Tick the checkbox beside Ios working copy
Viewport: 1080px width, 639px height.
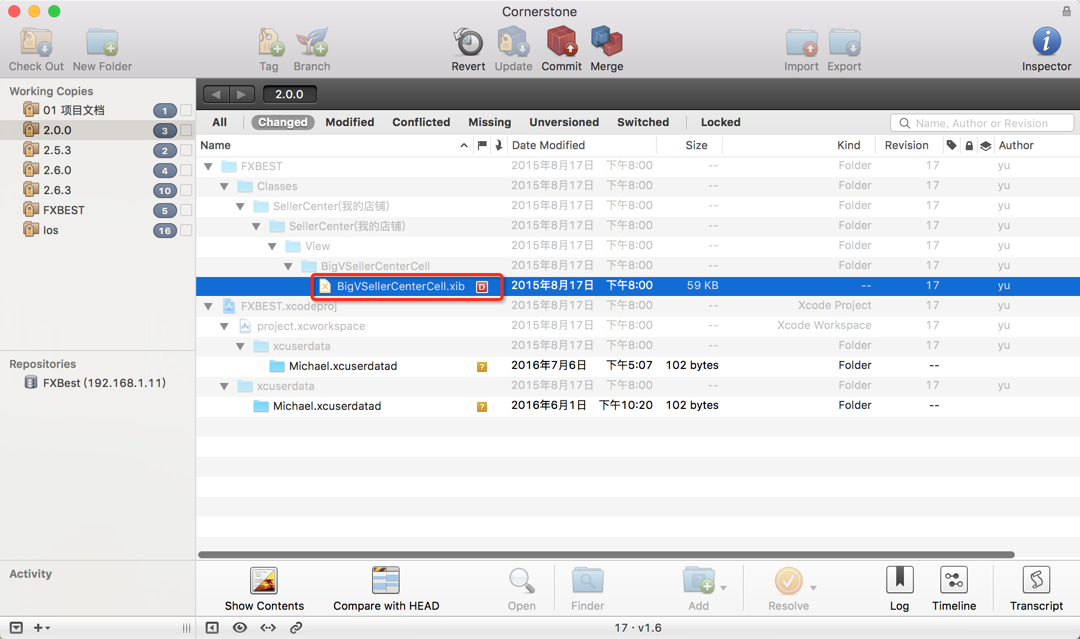(x=186, y=230)
